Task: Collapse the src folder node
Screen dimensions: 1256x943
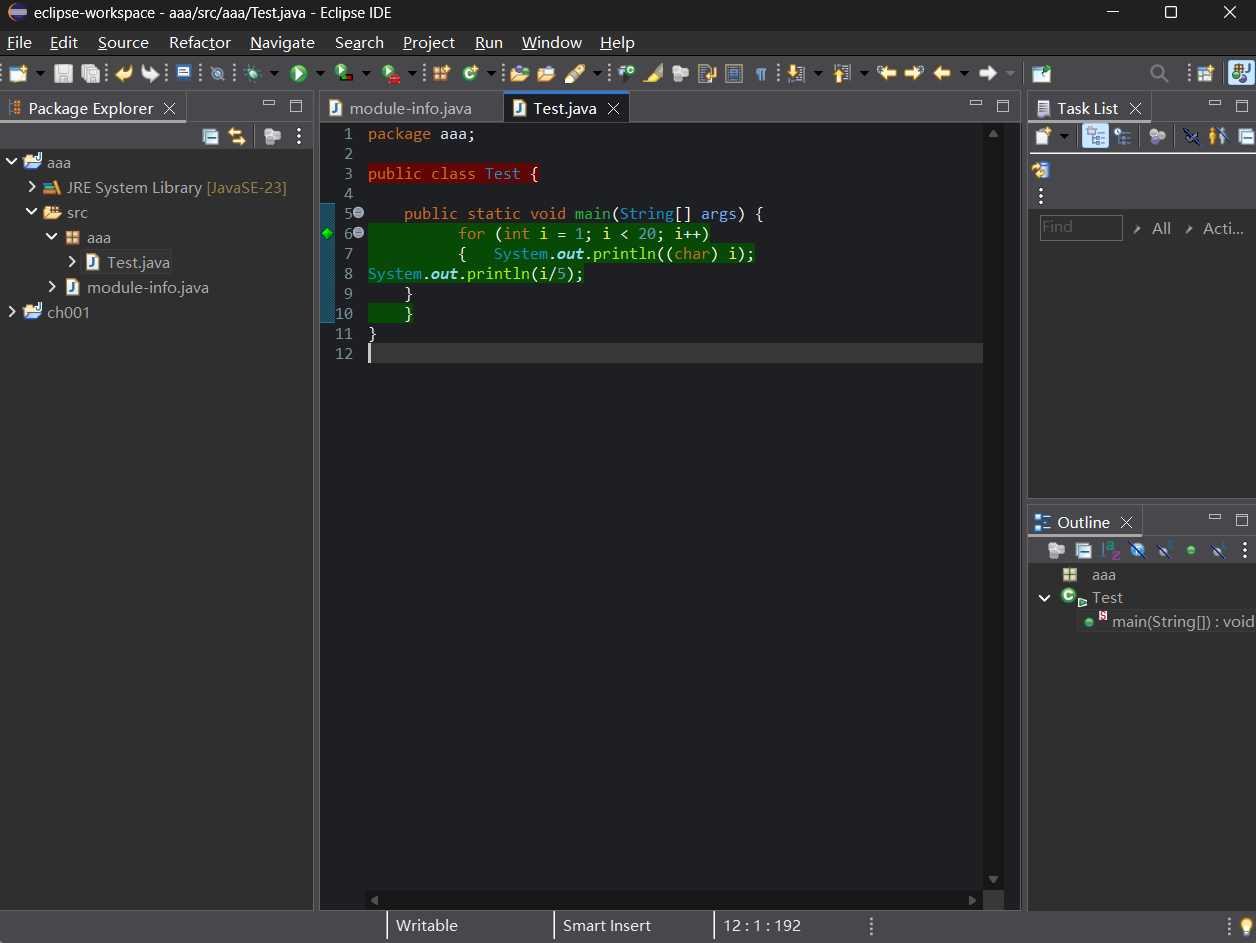Action: 32,212
